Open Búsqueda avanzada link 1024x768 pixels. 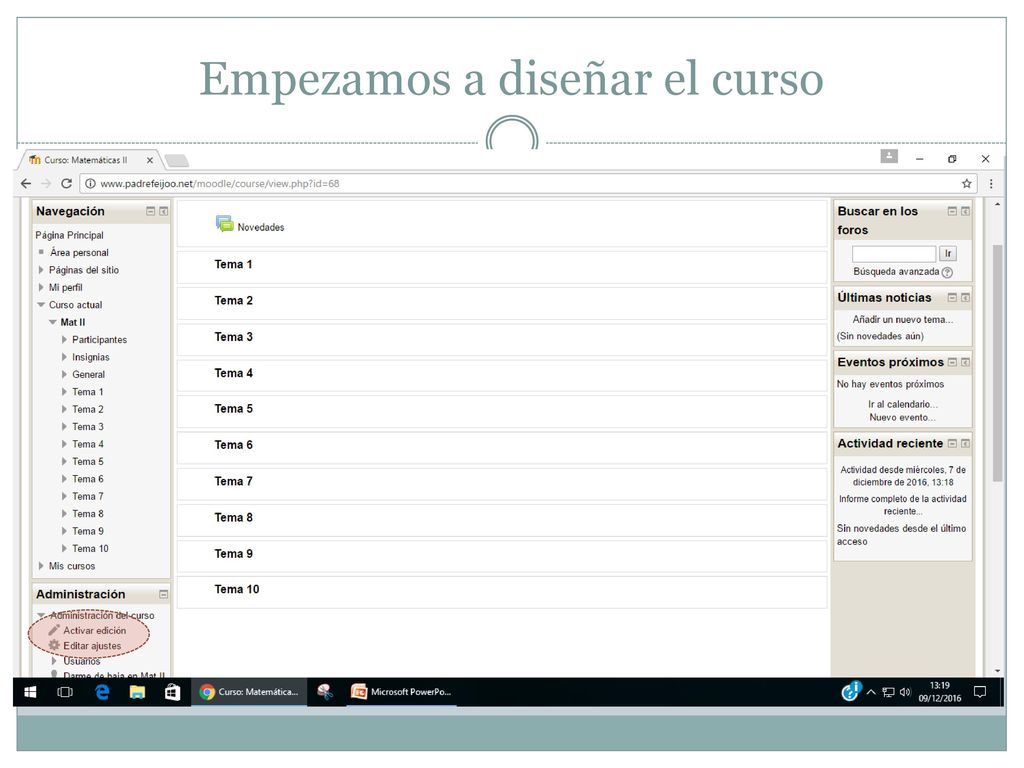896,272
